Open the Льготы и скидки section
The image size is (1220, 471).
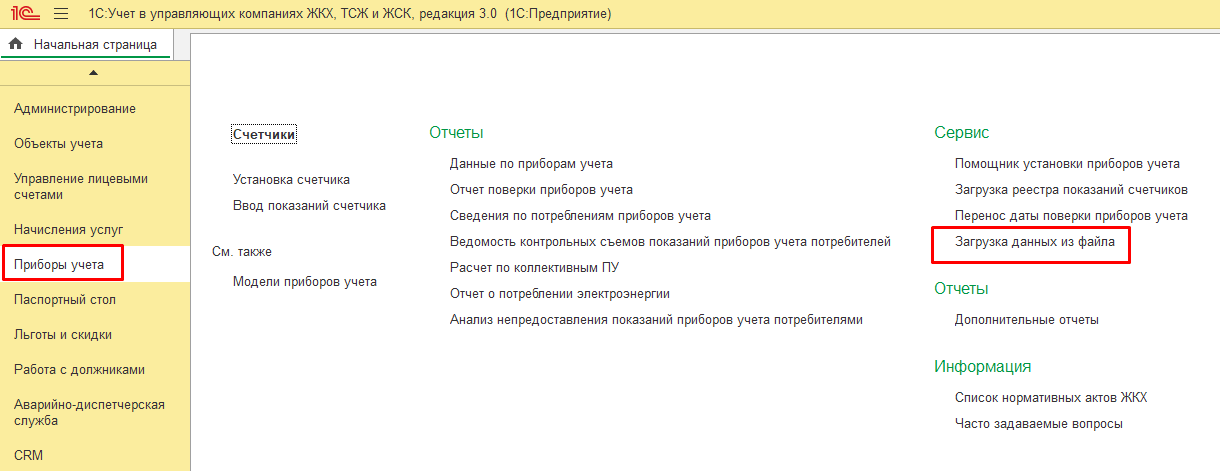[63, 334]
